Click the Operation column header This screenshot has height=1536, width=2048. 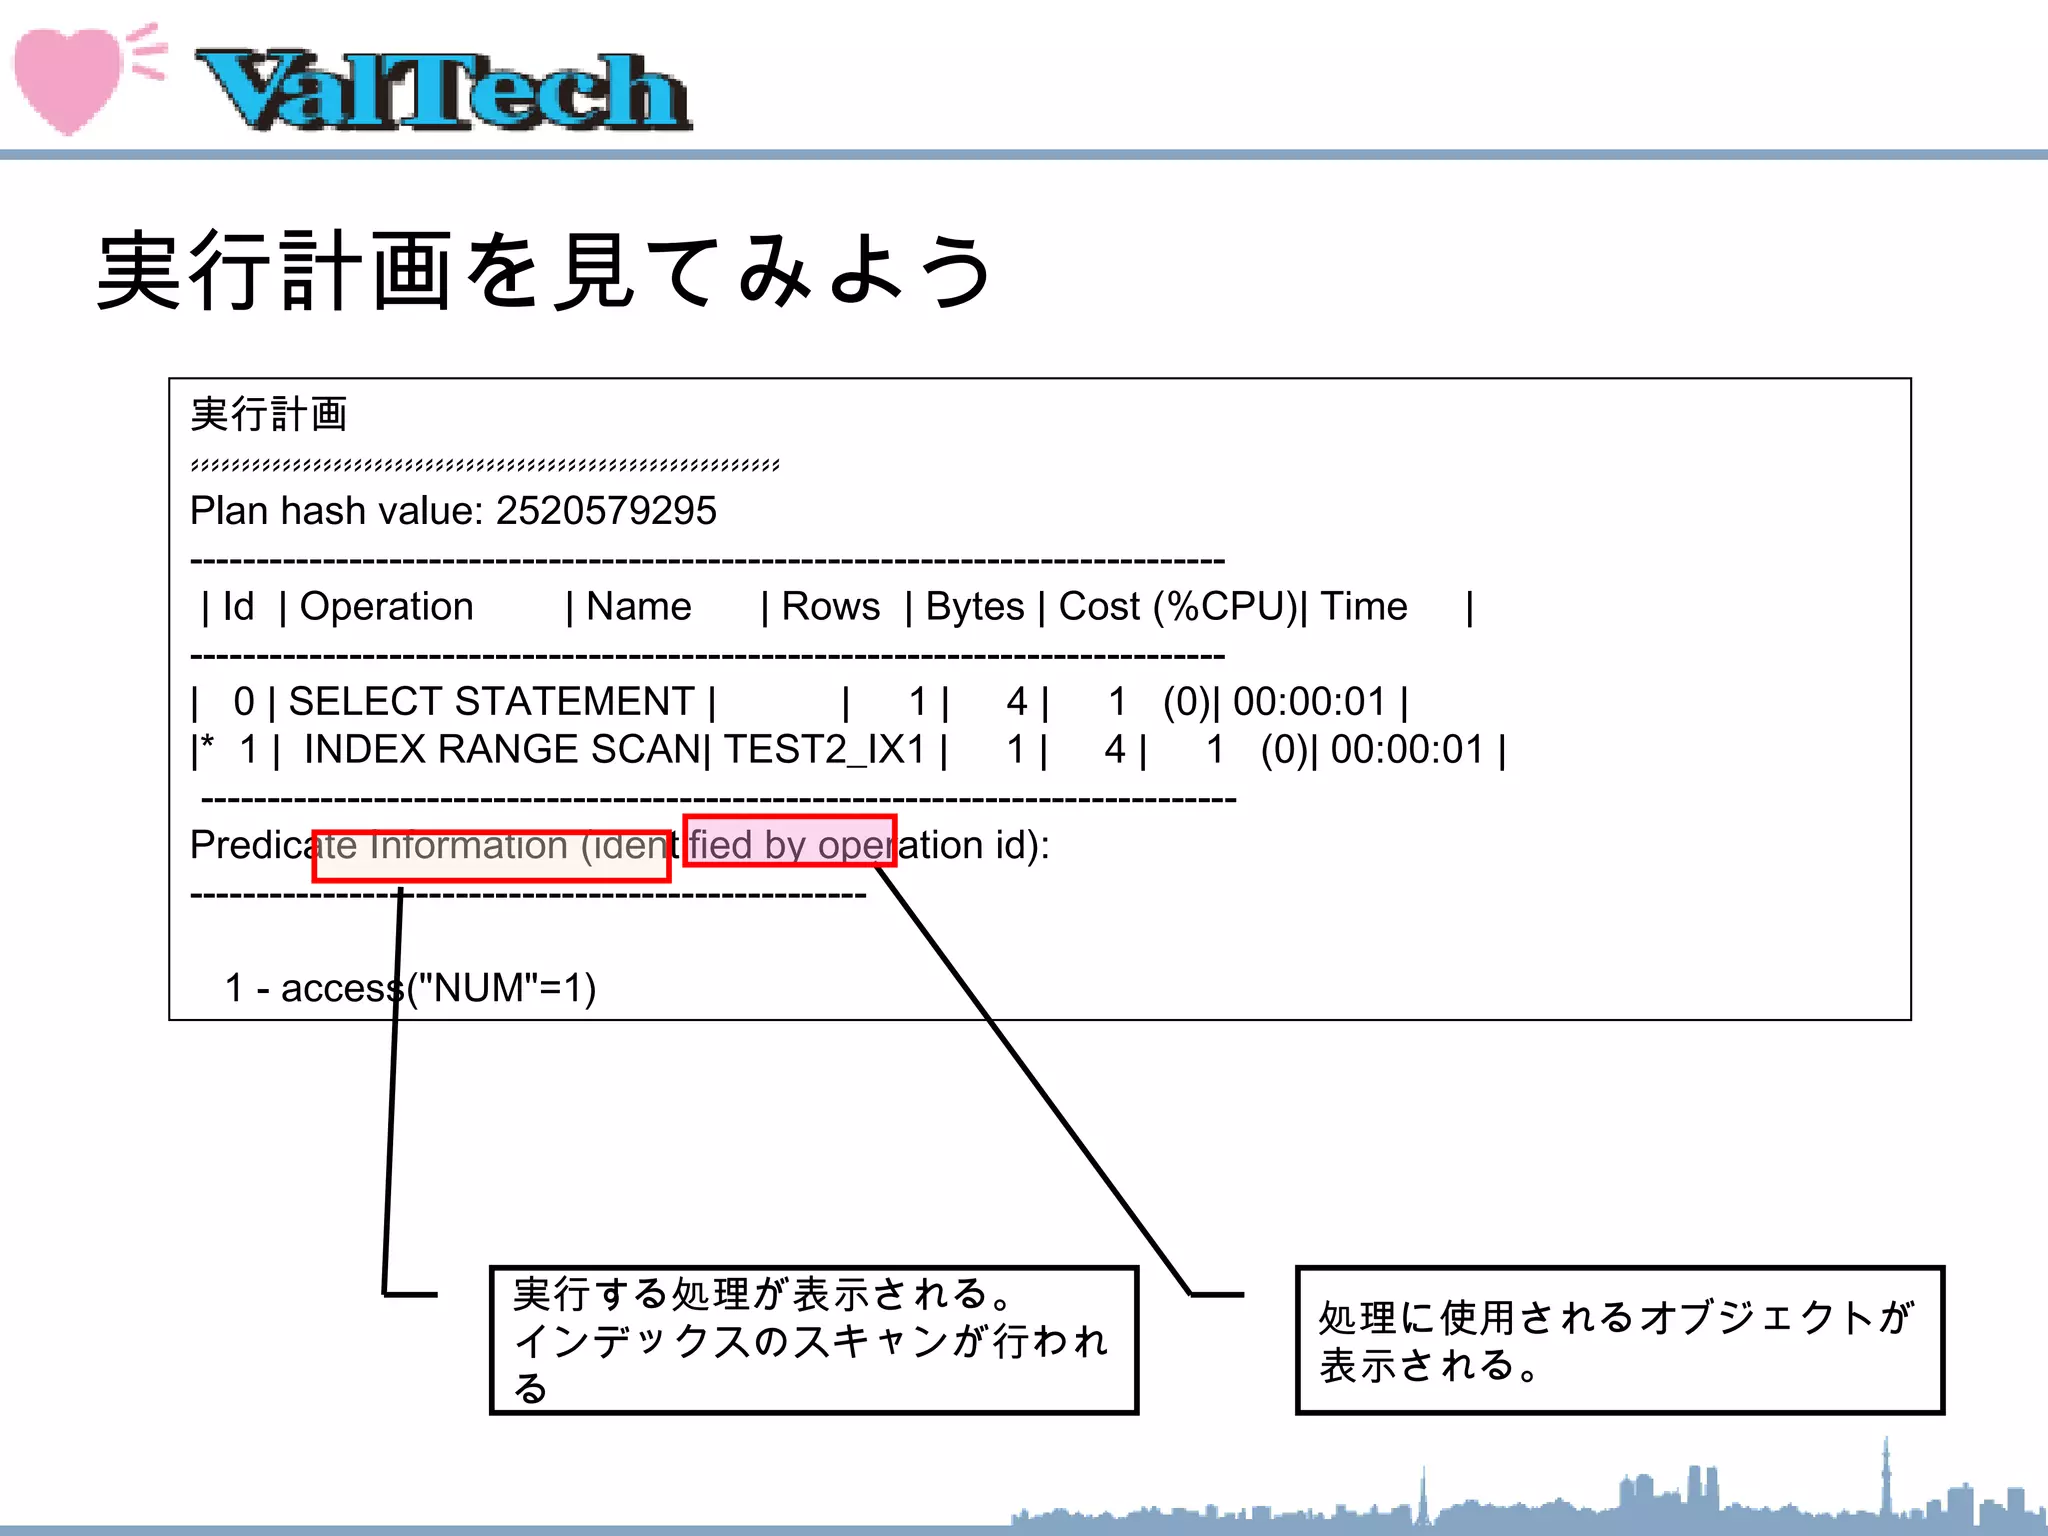coord(386,607)
